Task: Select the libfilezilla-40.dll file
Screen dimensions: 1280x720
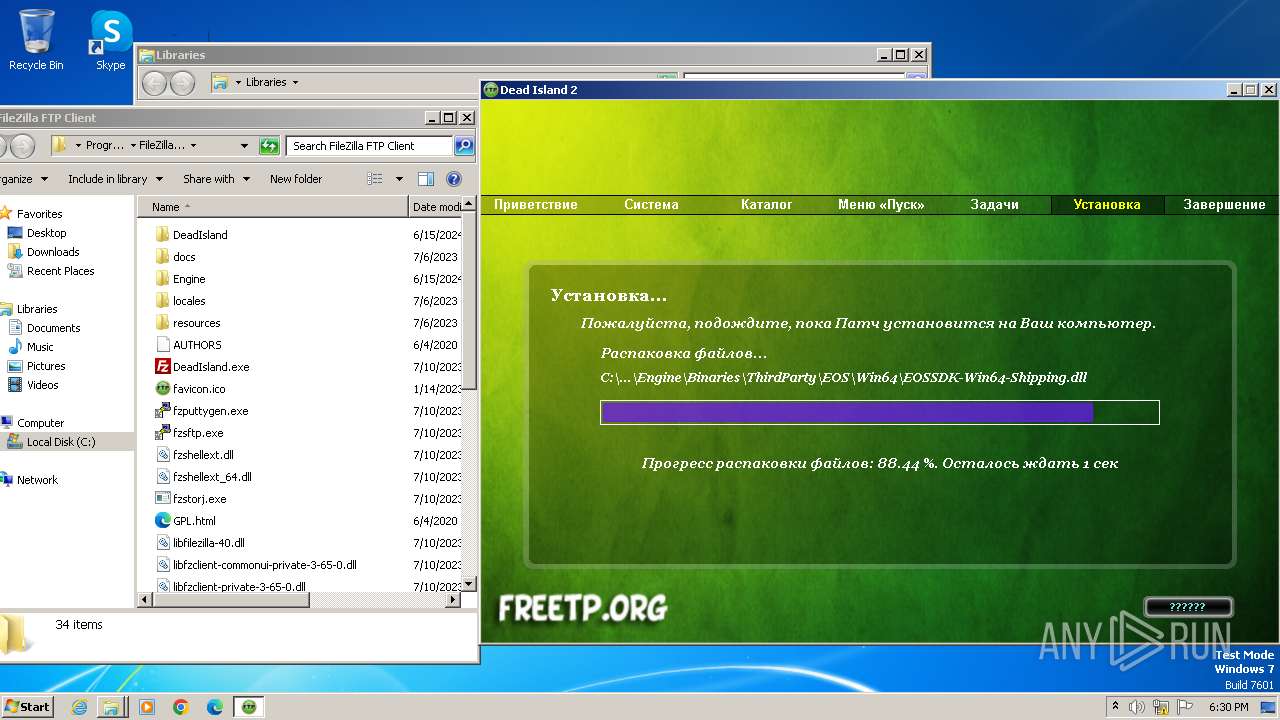Action: 200,543
